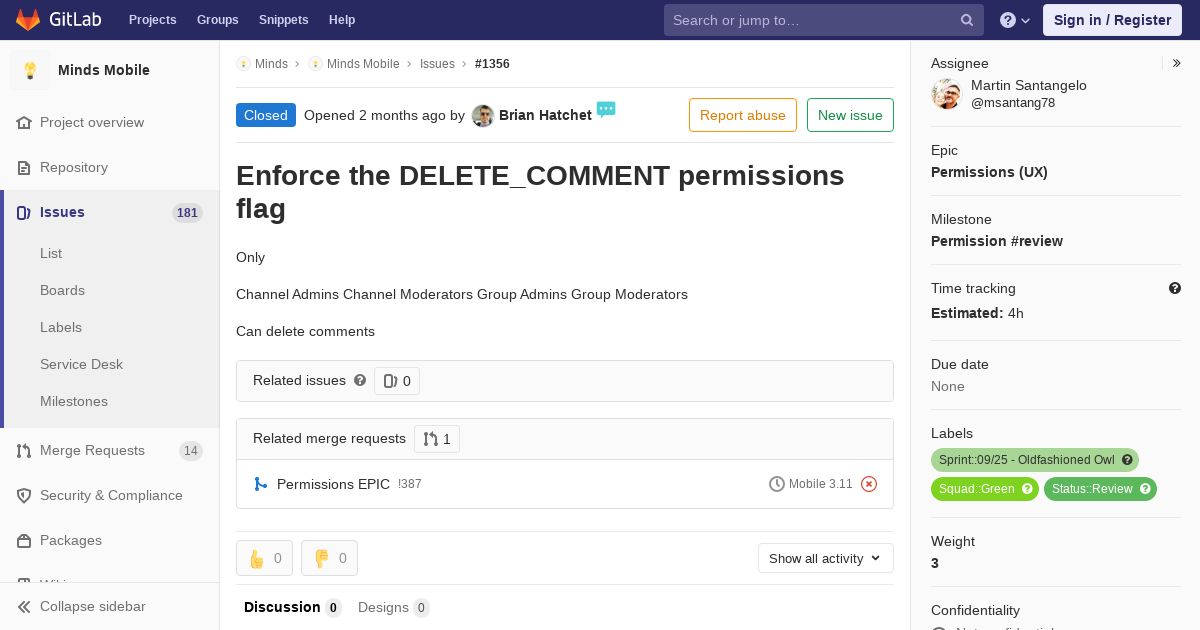The height and width of the screenshot is (630, 1200).
Task: Open the Projects menu
Action: click(x=152, y=20)
